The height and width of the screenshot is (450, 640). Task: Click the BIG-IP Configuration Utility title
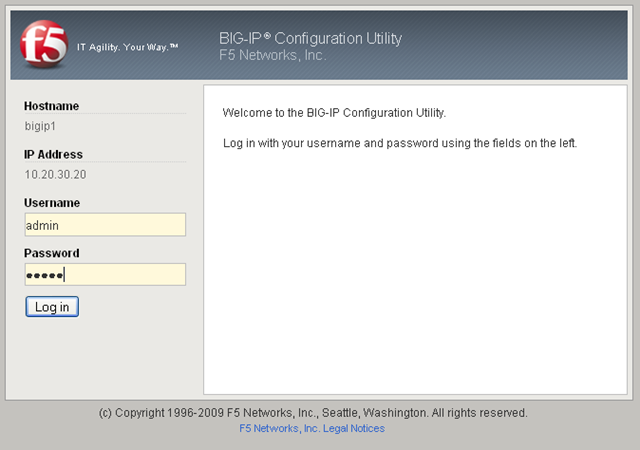(310, 39)
